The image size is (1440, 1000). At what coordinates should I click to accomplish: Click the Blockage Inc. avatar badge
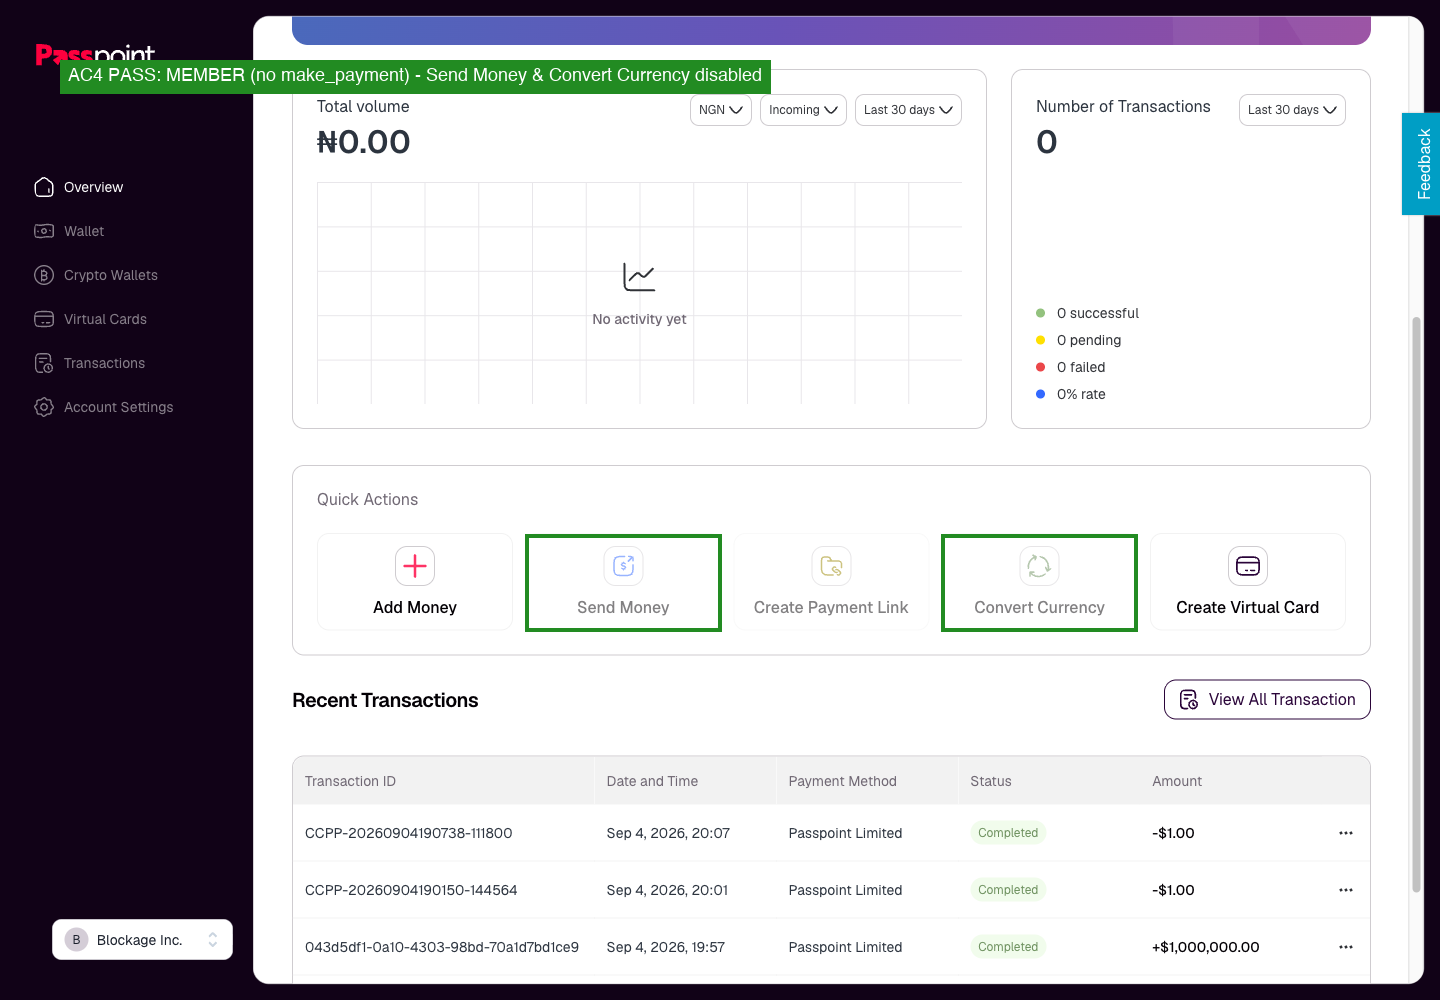pos(76,940)
